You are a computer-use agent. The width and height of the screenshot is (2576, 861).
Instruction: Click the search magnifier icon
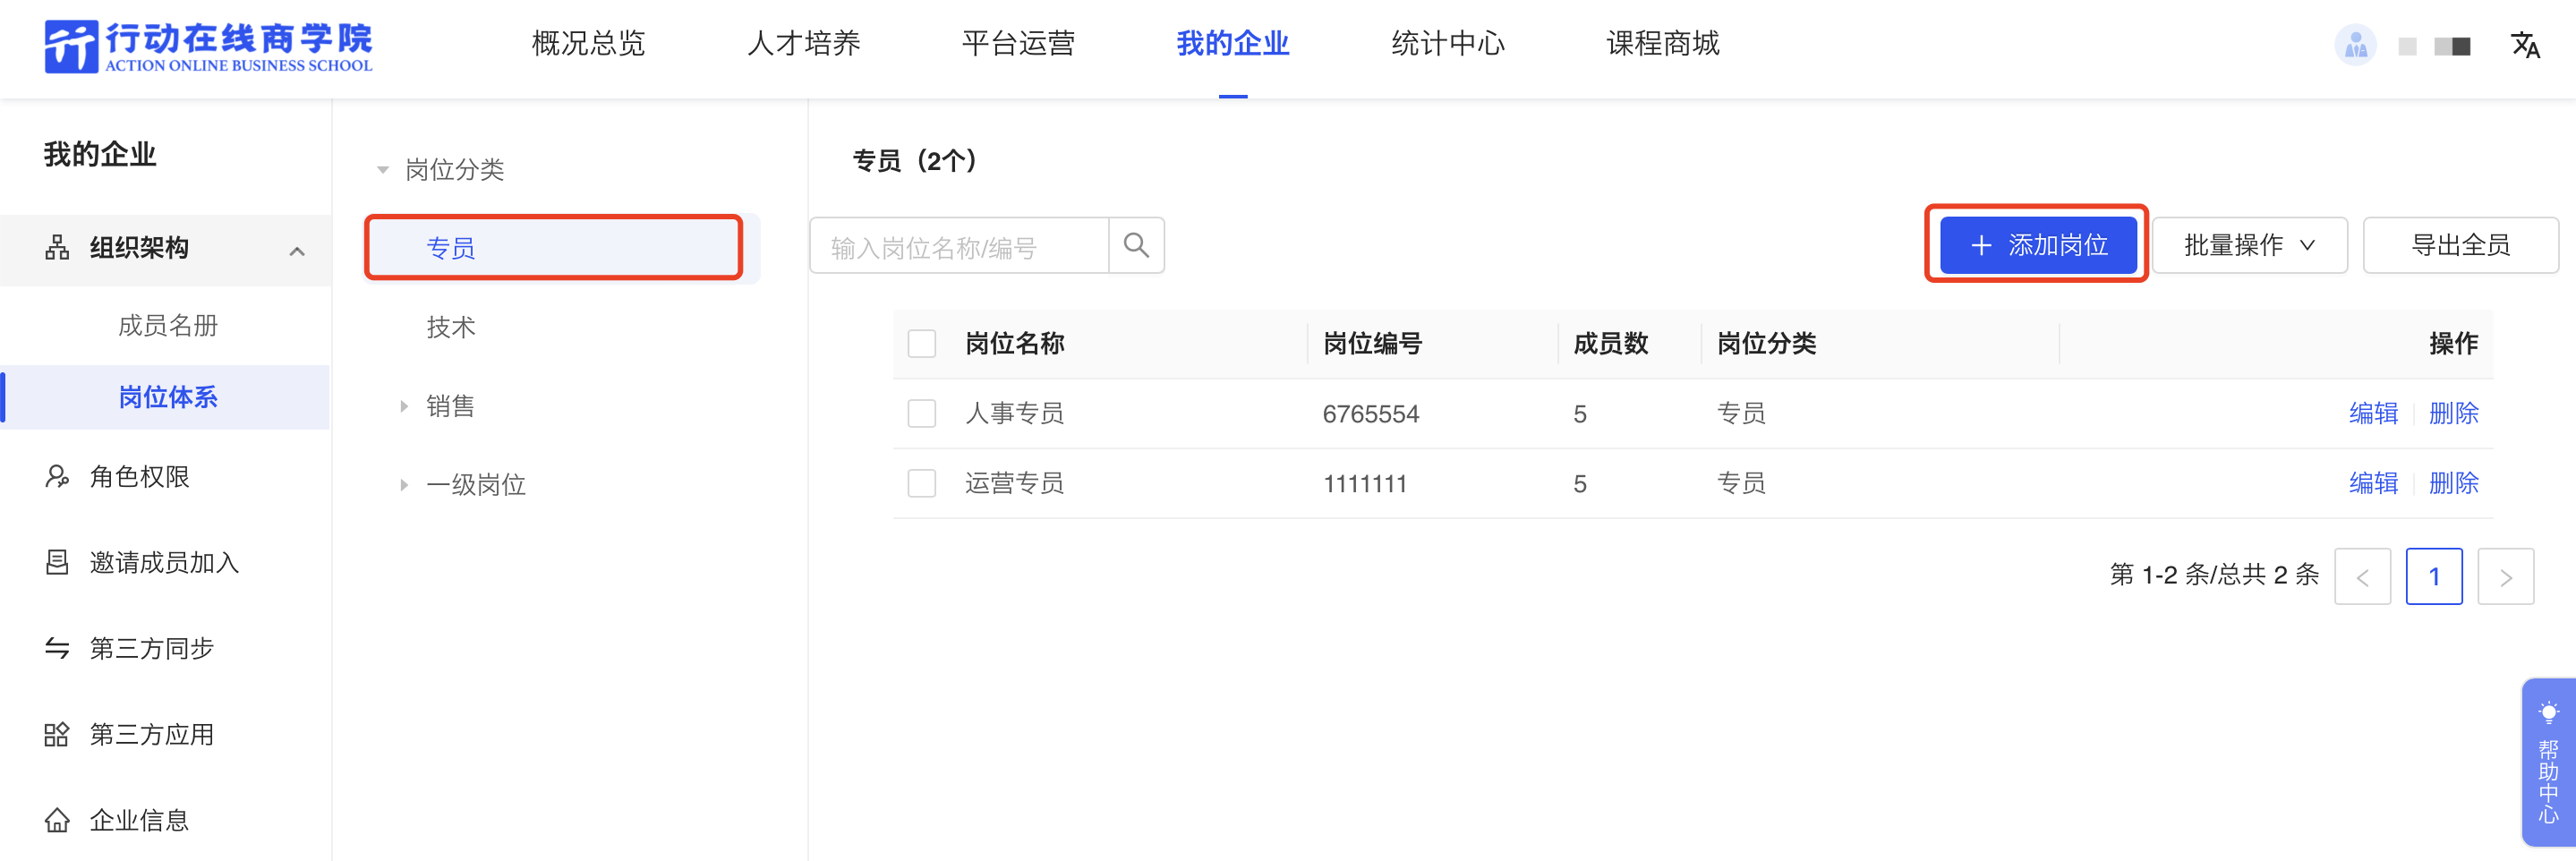1136,245
